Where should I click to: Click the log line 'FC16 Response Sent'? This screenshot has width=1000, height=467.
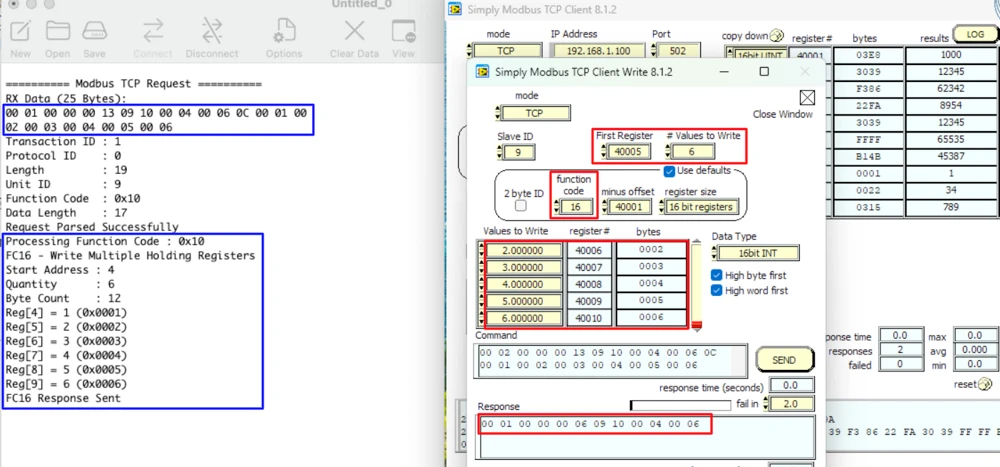[x=63, y=398]
